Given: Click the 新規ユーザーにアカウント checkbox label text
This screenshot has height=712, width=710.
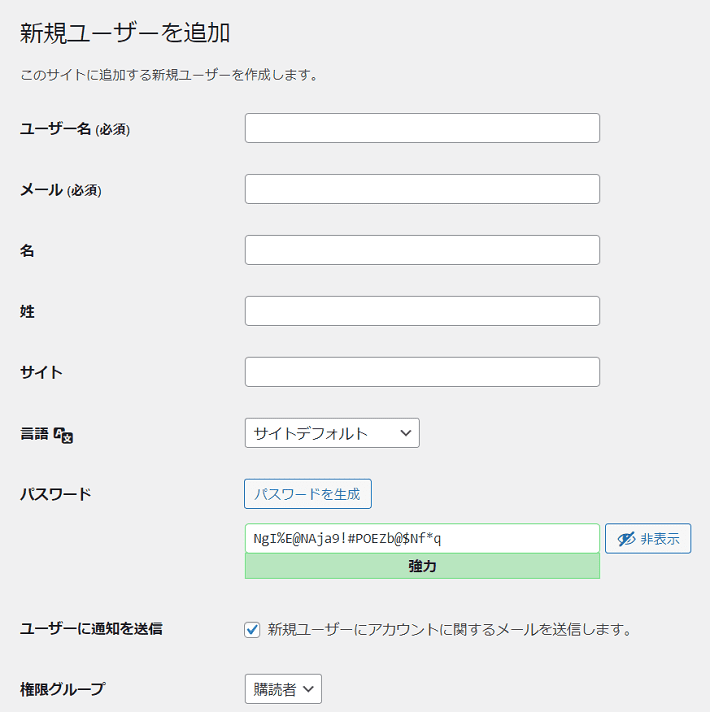Looking at the screenshot, I should pyautogui.click(x=449, y=630).
